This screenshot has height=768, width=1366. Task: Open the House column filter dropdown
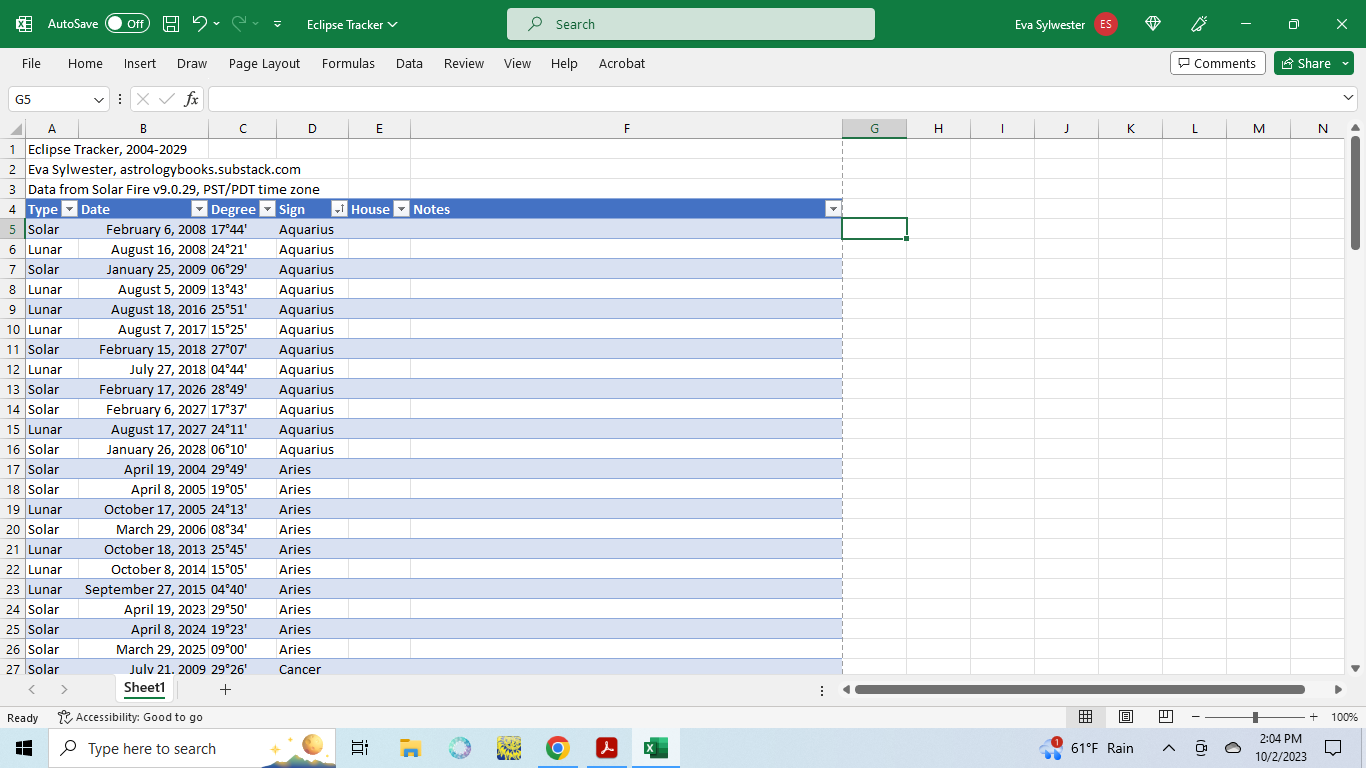401,209
